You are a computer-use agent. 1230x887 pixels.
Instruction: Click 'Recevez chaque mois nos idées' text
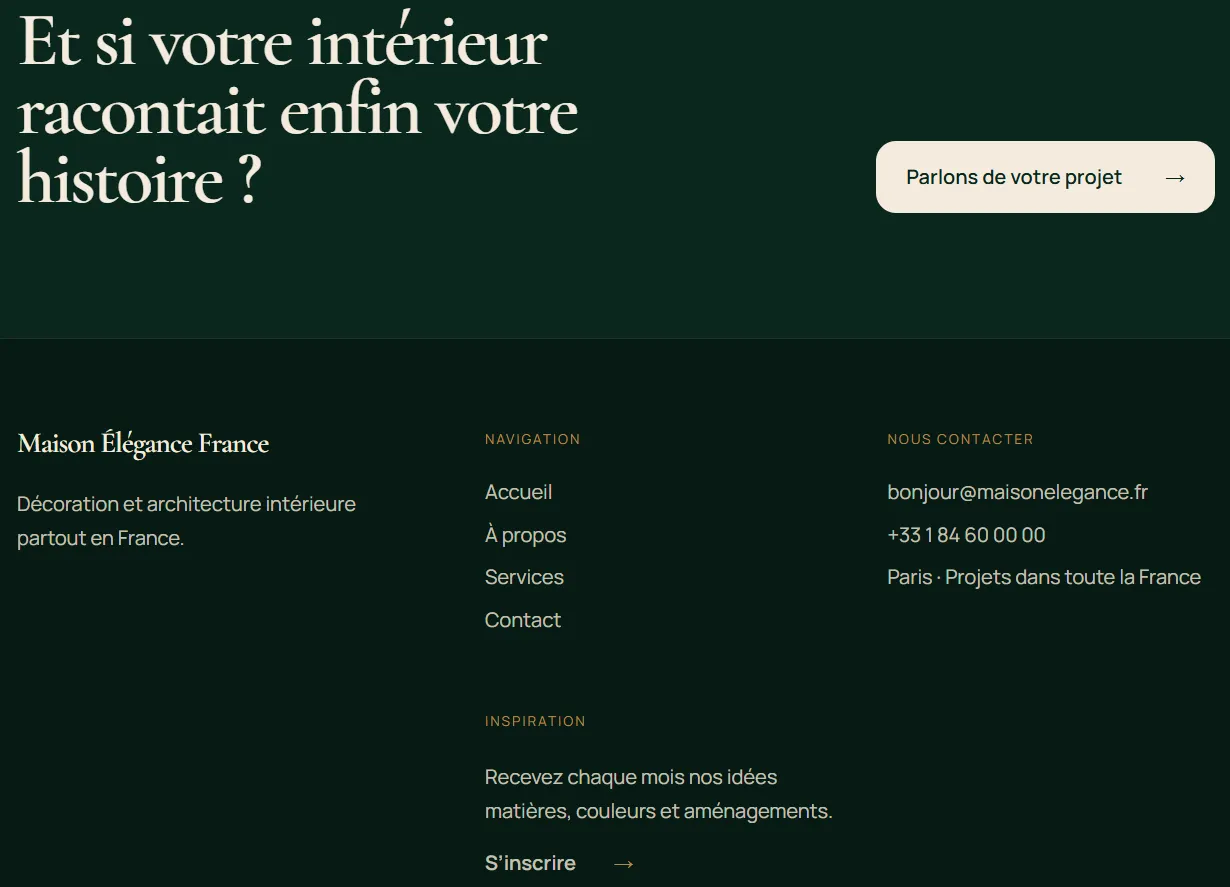point(631,777)
